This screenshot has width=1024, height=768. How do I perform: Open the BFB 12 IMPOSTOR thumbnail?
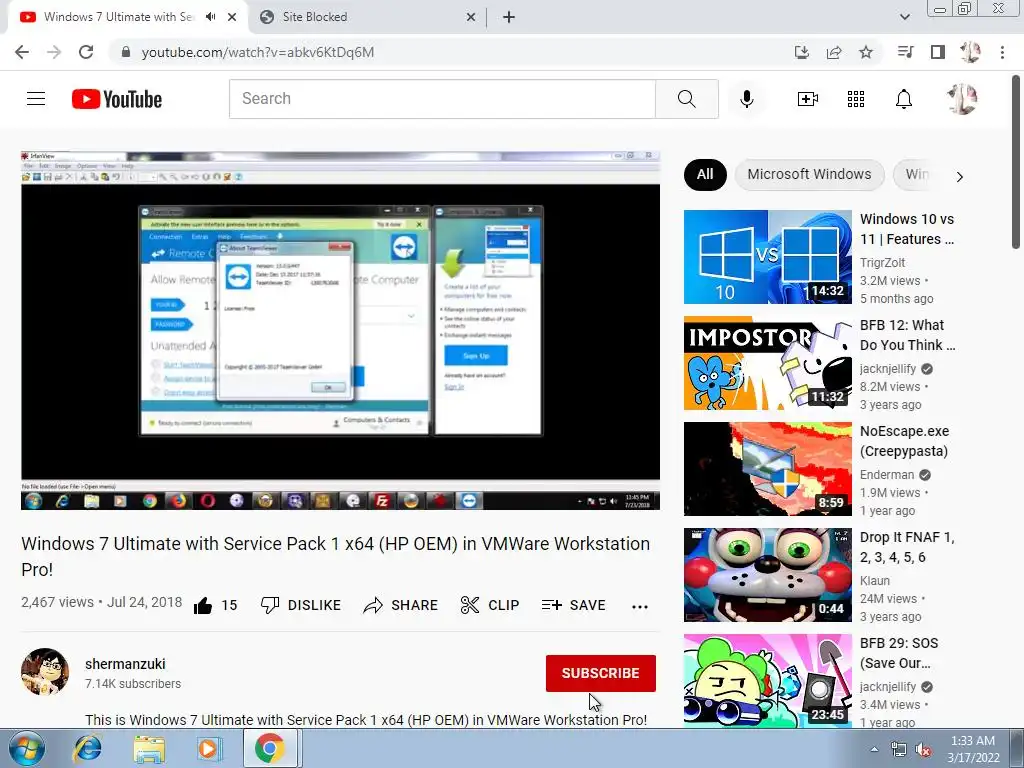767,363
